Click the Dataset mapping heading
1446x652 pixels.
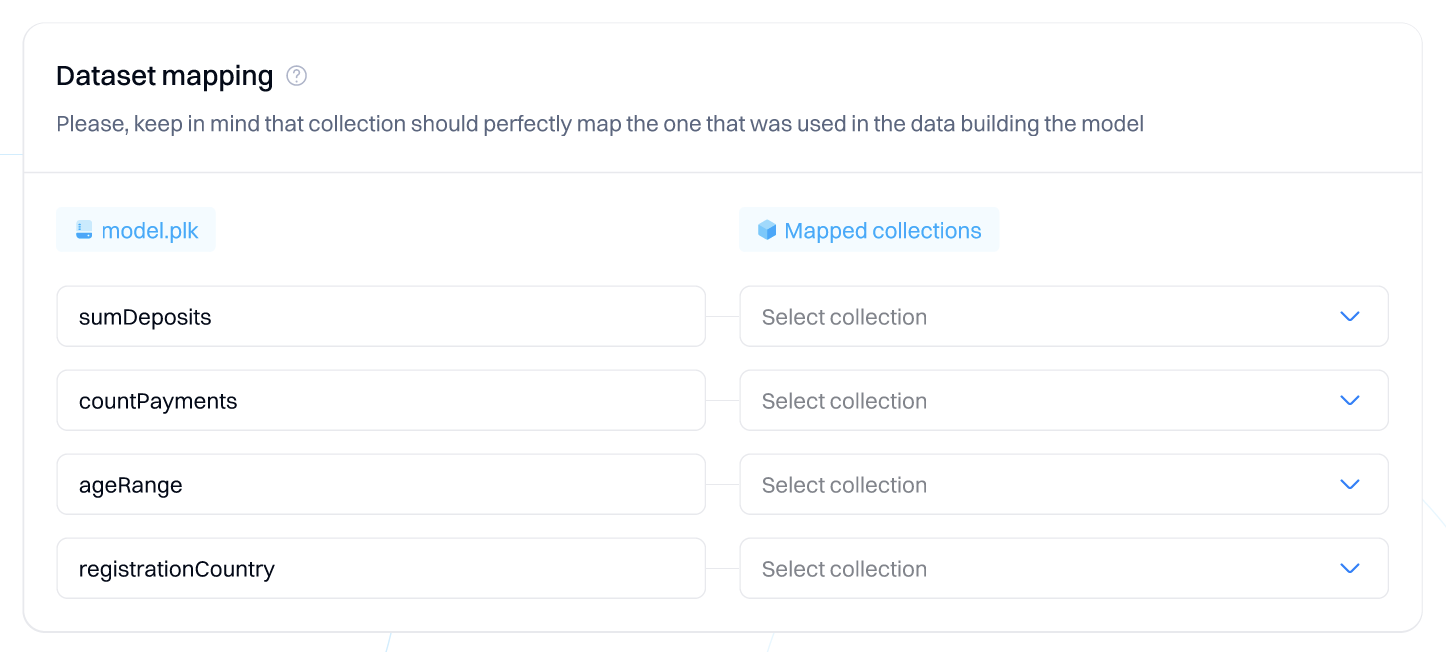point(165,76)
